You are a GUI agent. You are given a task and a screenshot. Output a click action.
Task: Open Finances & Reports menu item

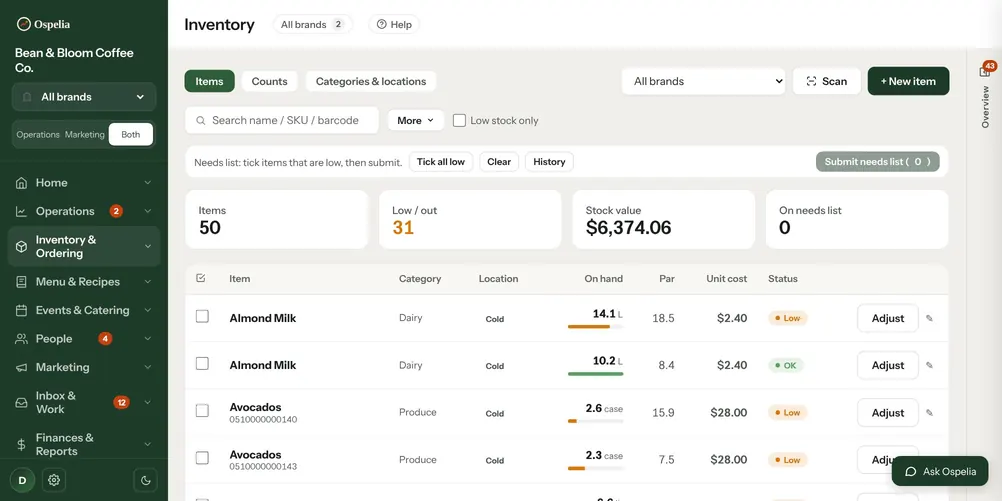point(84,445)
